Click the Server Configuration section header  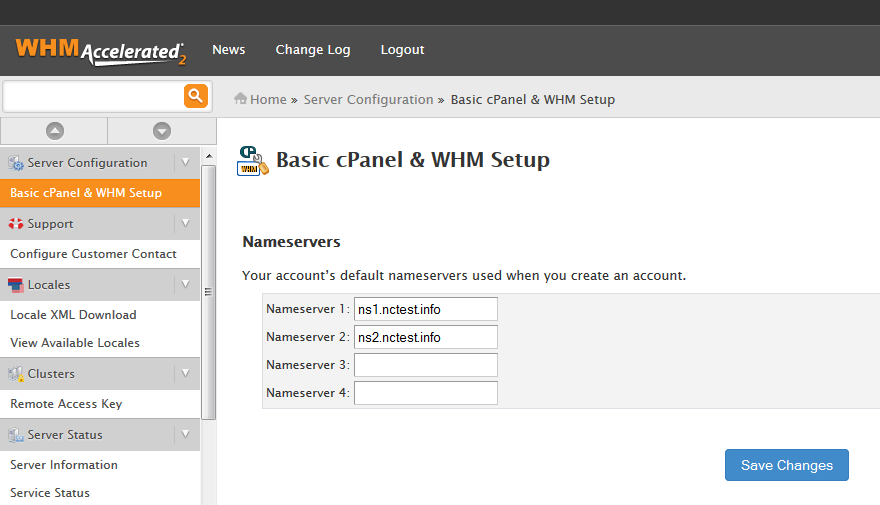100,163
